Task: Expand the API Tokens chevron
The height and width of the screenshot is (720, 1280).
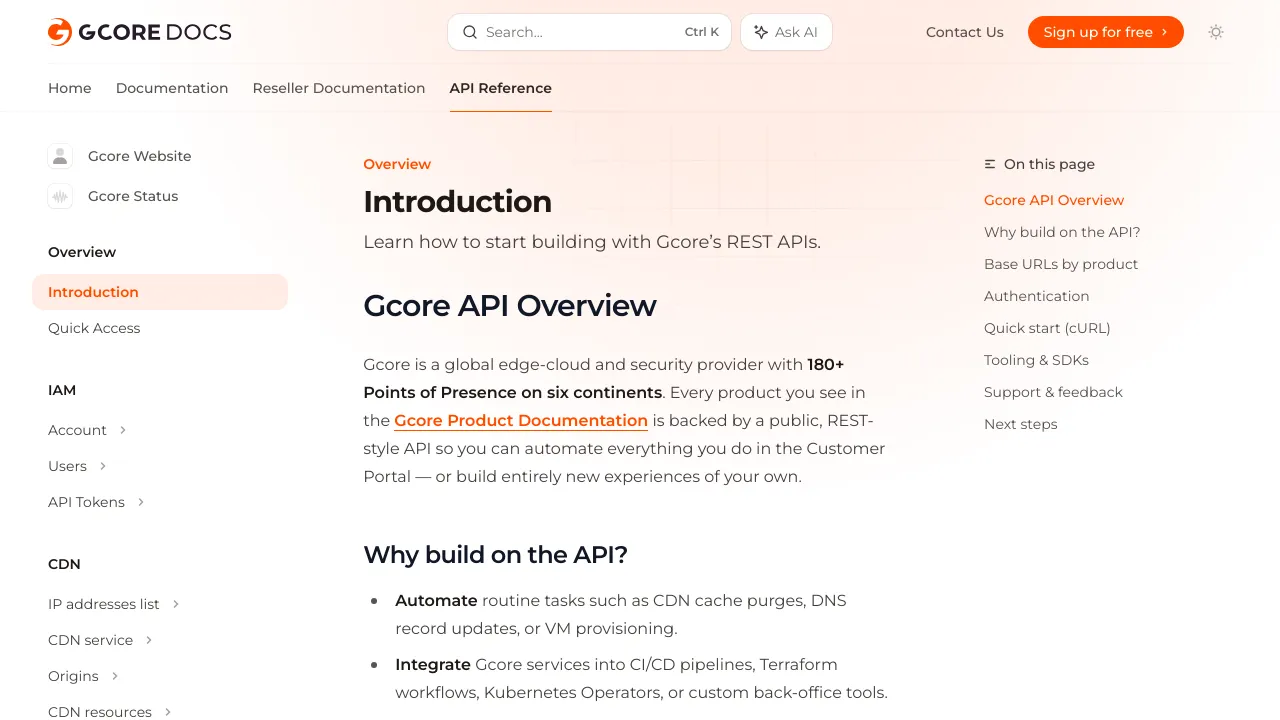Action: click(141, 502)
